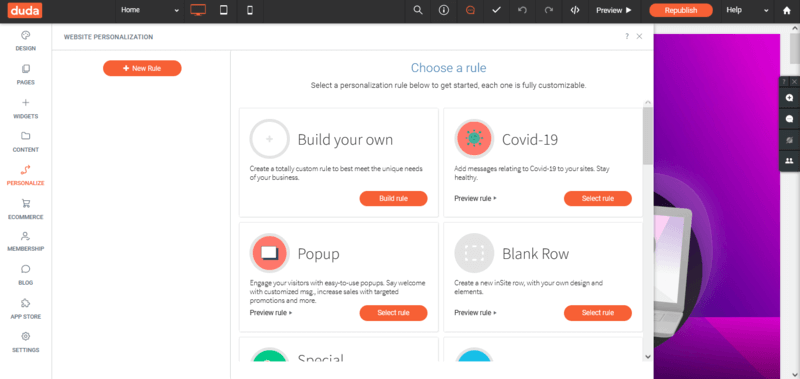The width and height of the screenshot is (800, 379).
Task: Open the Content panel
Action: click(26, 142)
